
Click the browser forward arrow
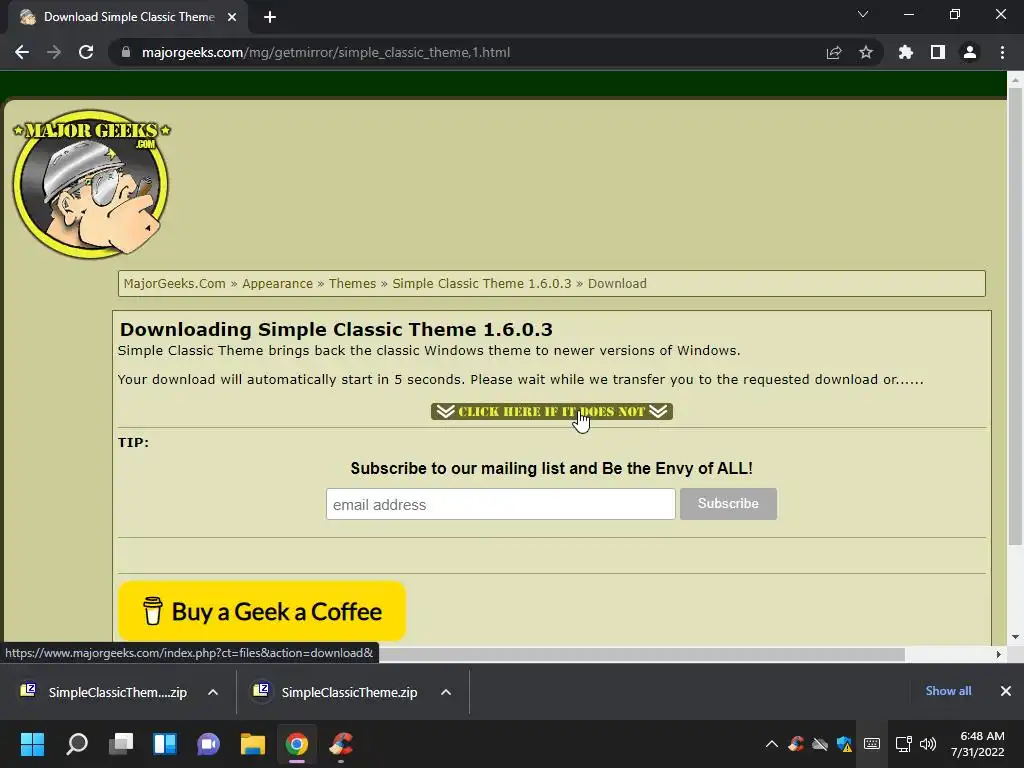[54, 52]
